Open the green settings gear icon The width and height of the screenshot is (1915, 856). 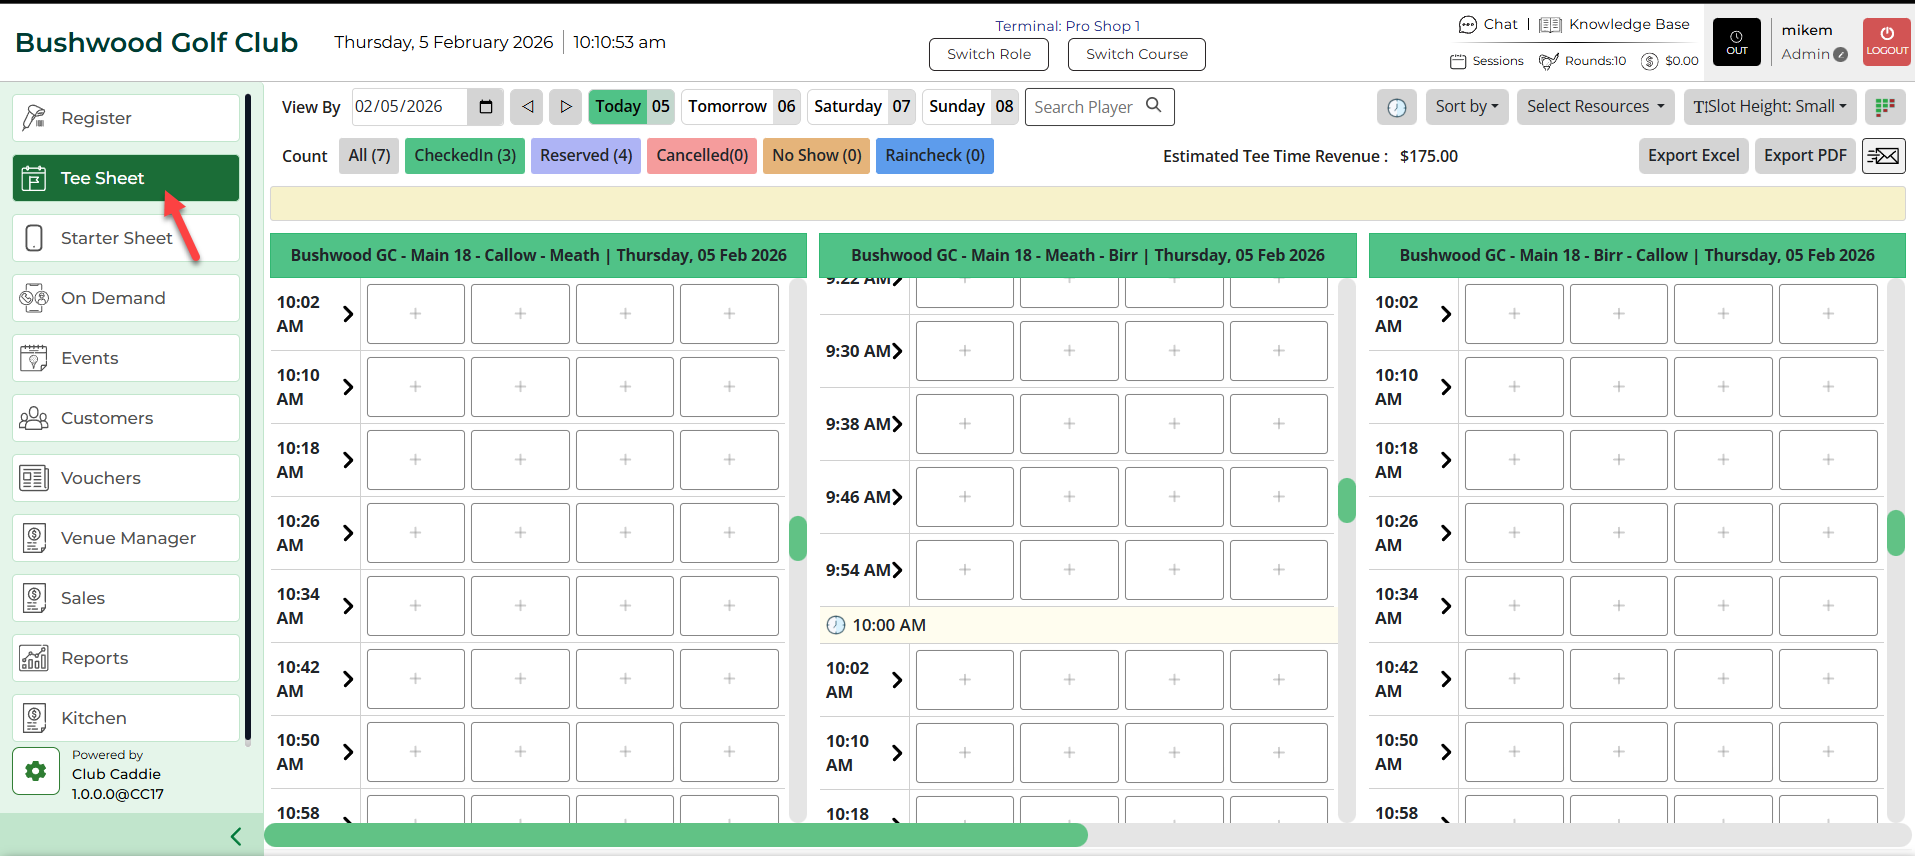coord(36,771)
